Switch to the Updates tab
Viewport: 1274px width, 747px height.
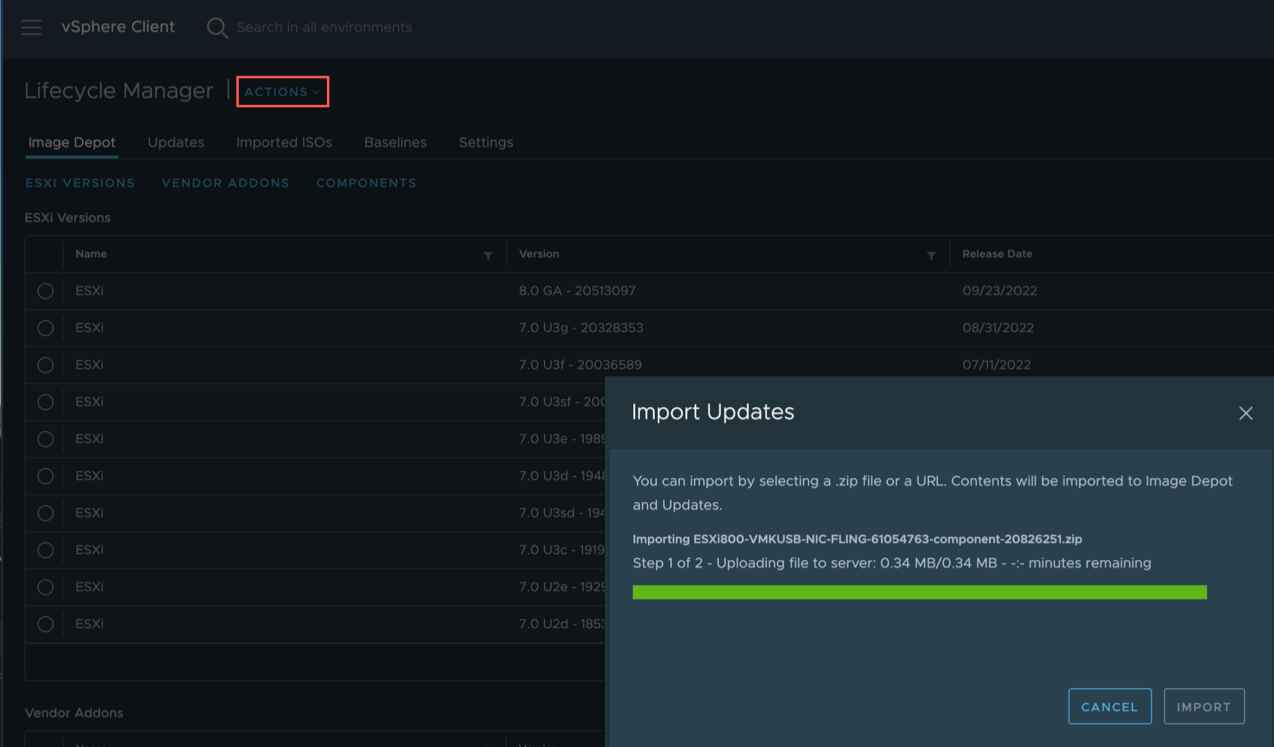click(x=176, y=142)
